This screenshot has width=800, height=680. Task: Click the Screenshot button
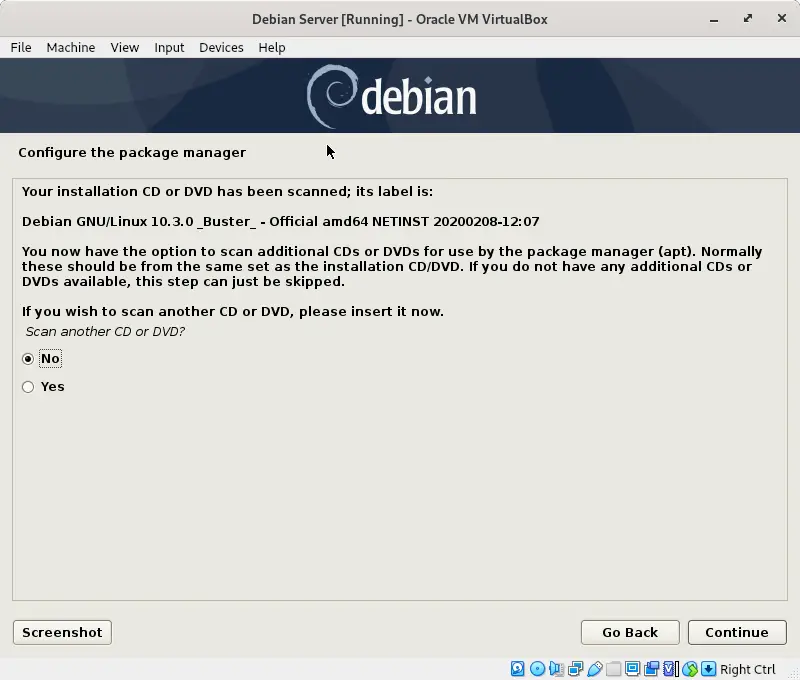click(62, 633)
